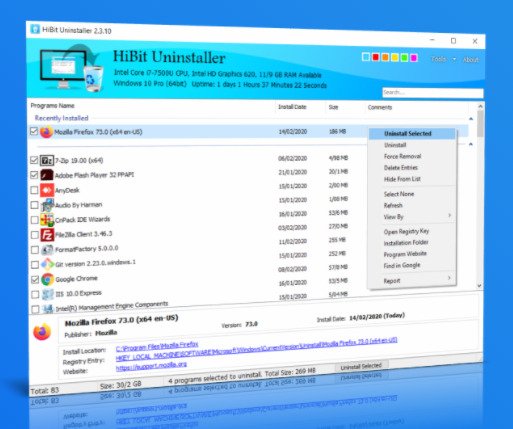Pick the light blue theme color
This screenshot has height=429, width=513.
(366, 57)
